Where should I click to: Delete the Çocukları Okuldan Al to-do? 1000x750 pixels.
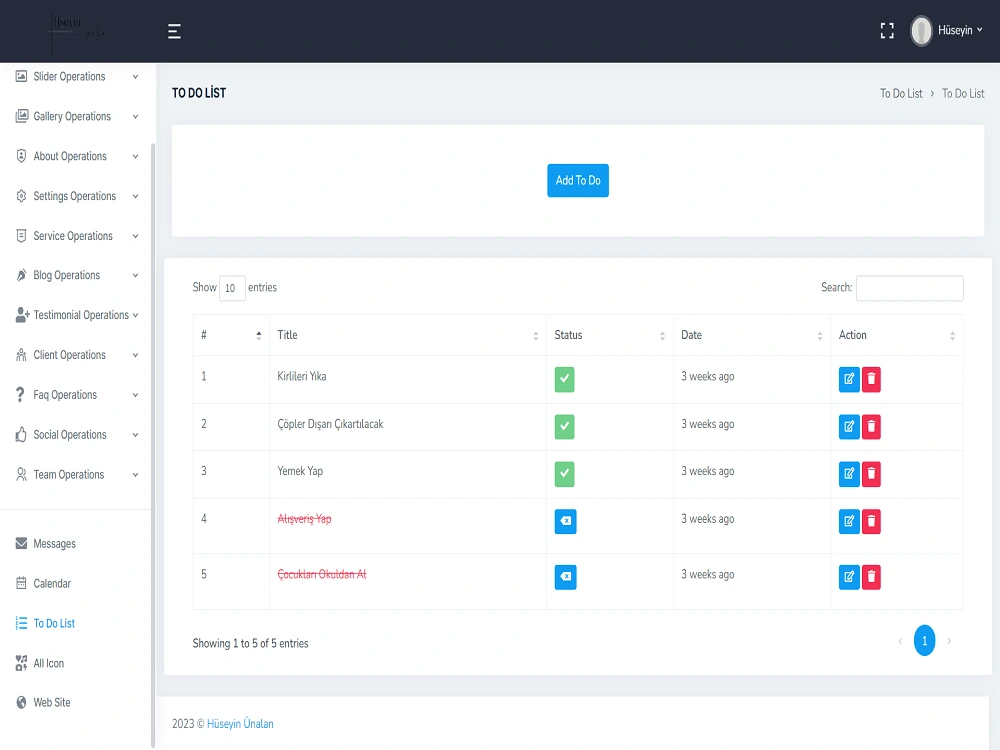point(871,577)
